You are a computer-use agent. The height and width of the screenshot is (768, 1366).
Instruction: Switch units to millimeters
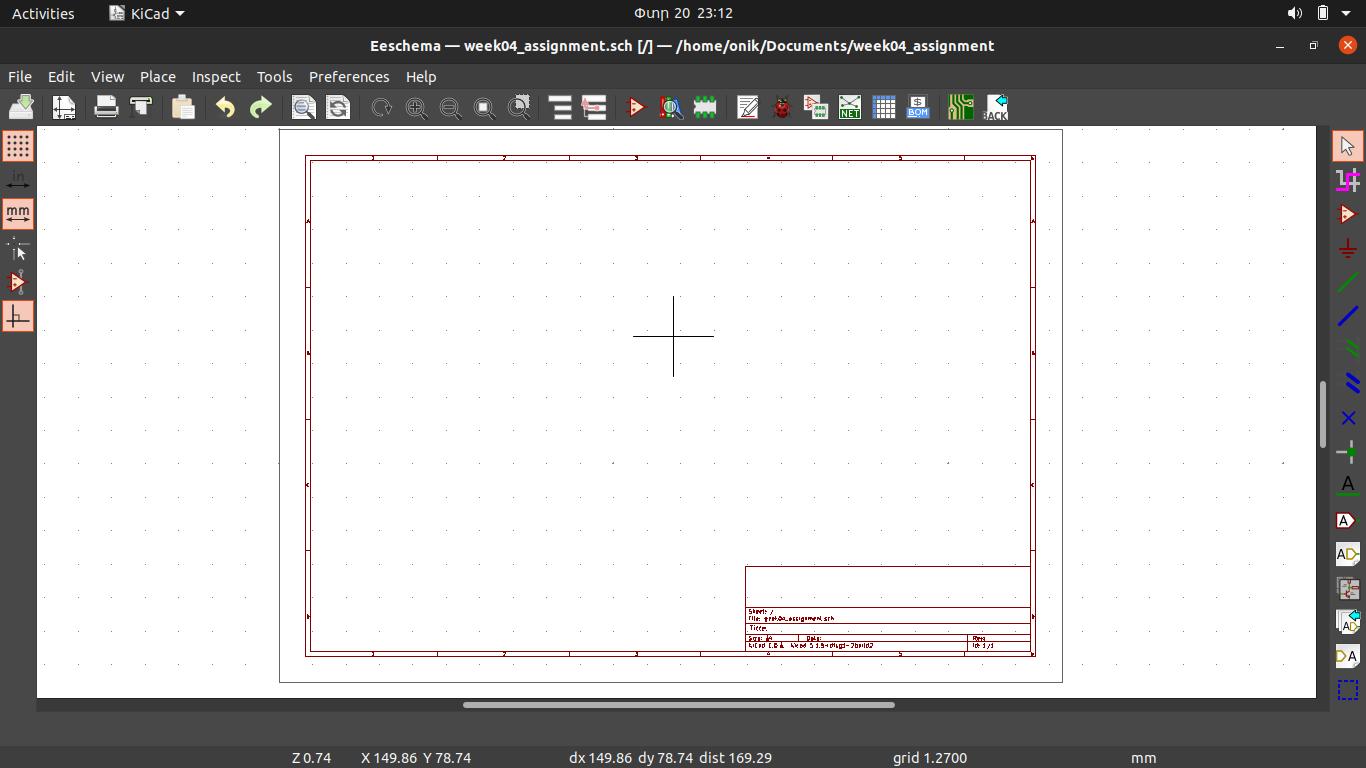coord(18,214)
